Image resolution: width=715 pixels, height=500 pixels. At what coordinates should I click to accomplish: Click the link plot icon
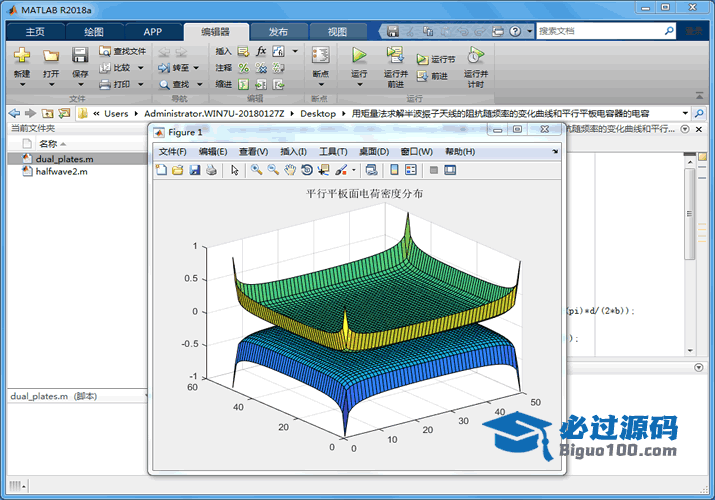pos(372,170)
